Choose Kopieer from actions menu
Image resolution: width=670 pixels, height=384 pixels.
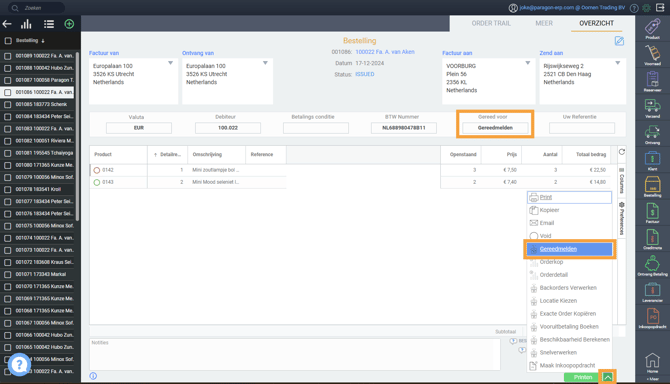click(569, 210)
